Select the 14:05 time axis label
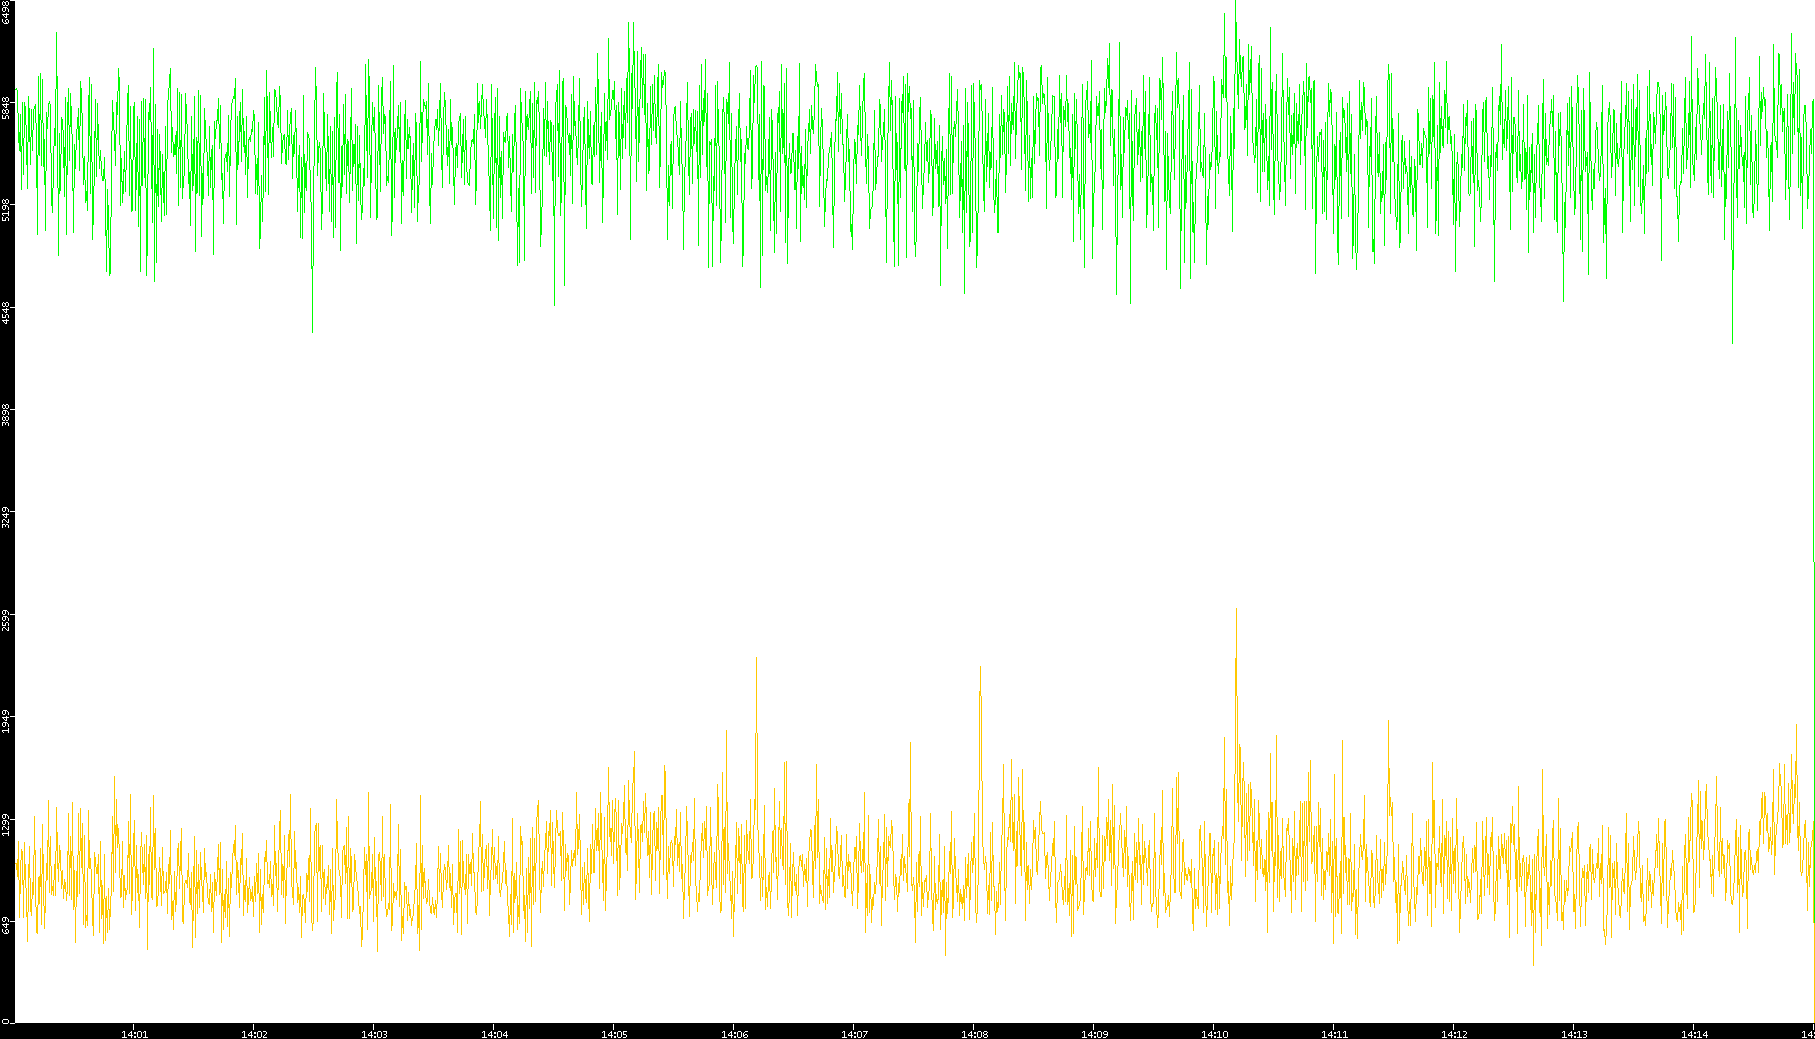This screenshot has width=1815, height=1039. pos(614,1034)
